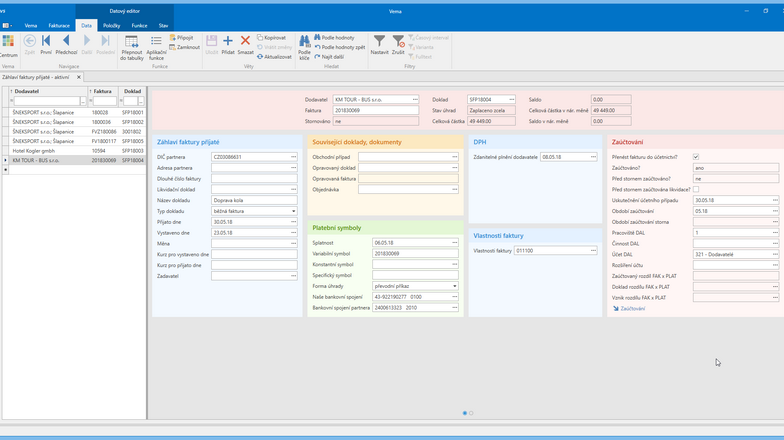Screen dimensions: 784x440
Task: Click the Centrum icon in the ribbon
Action: pyautogui.click(x=8, y=45)
